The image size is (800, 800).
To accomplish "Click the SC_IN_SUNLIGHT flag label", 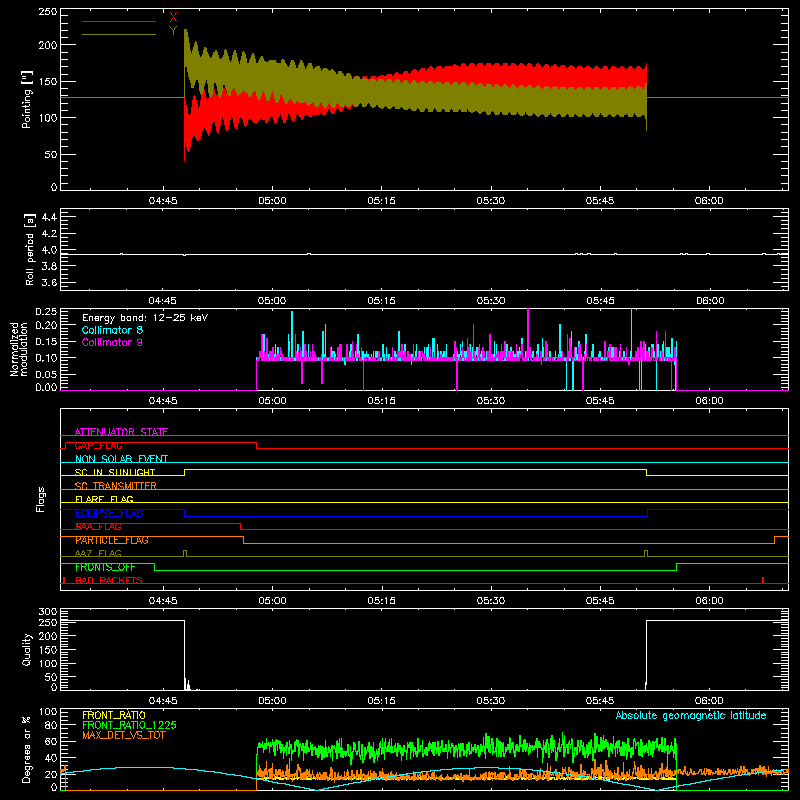I will pyautogui.click(x=115, y=472).
